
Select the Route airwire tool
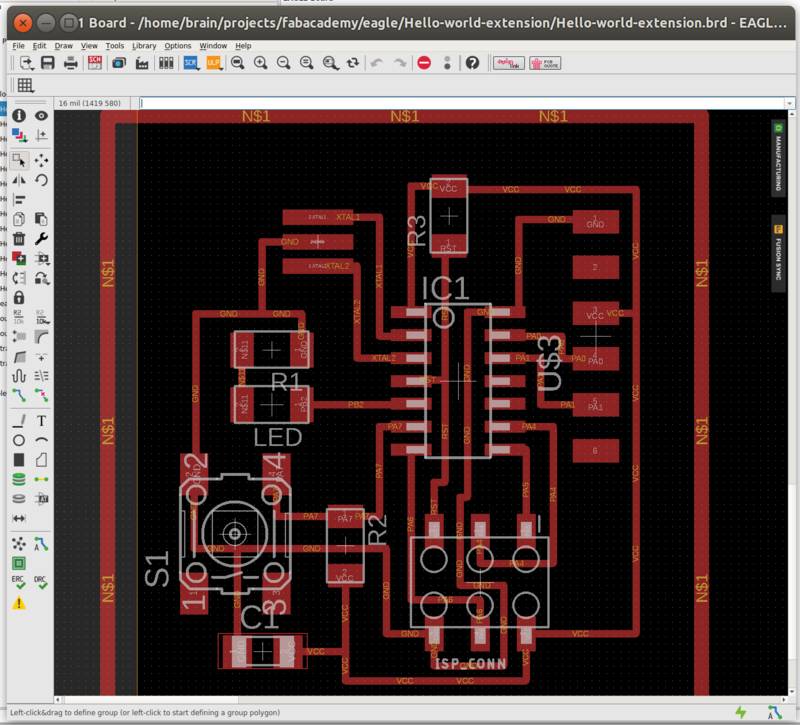pyautogui.click(x=17, y=396)
